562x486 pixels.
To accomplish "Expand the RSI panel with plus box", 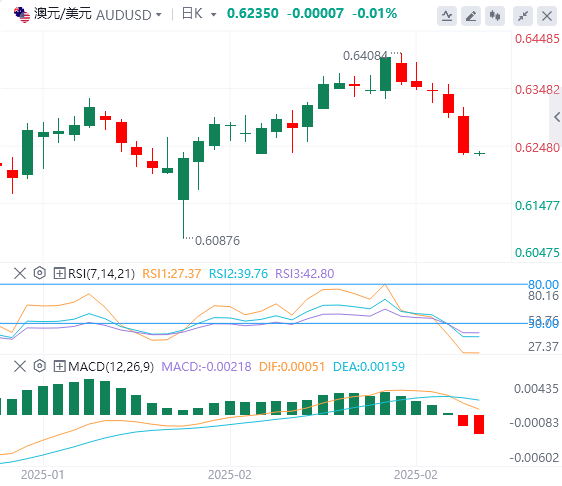I will pyautogui.click(x=59, y=273).
